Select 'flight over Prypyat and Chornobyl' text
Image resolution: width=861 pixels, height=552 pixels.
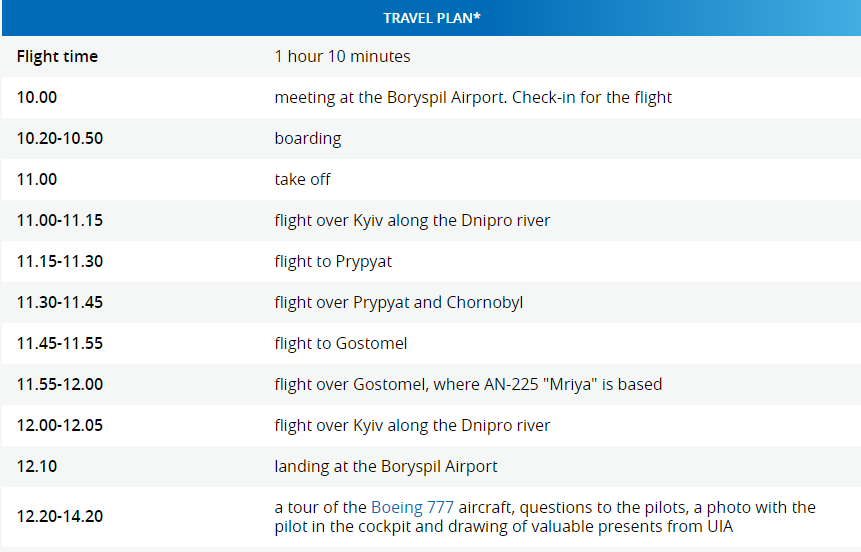click(x=398, y=303)
